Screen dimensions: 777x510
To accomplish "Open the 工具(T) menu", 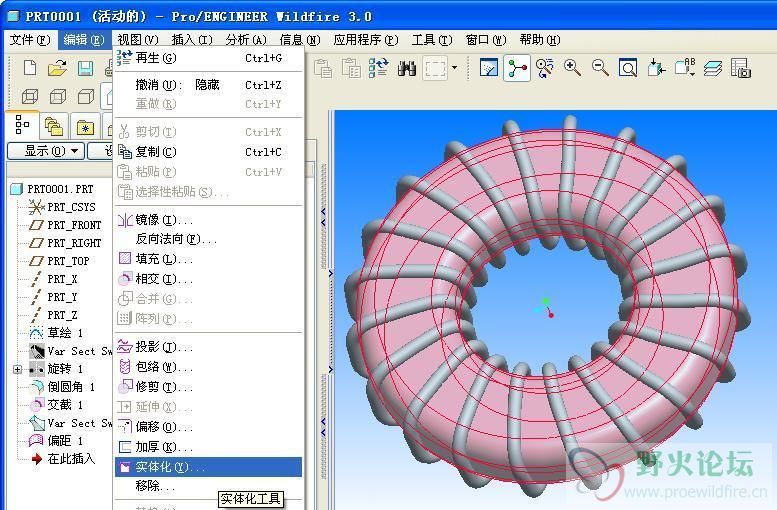I will pyautogui.click(x=432, y=40).
